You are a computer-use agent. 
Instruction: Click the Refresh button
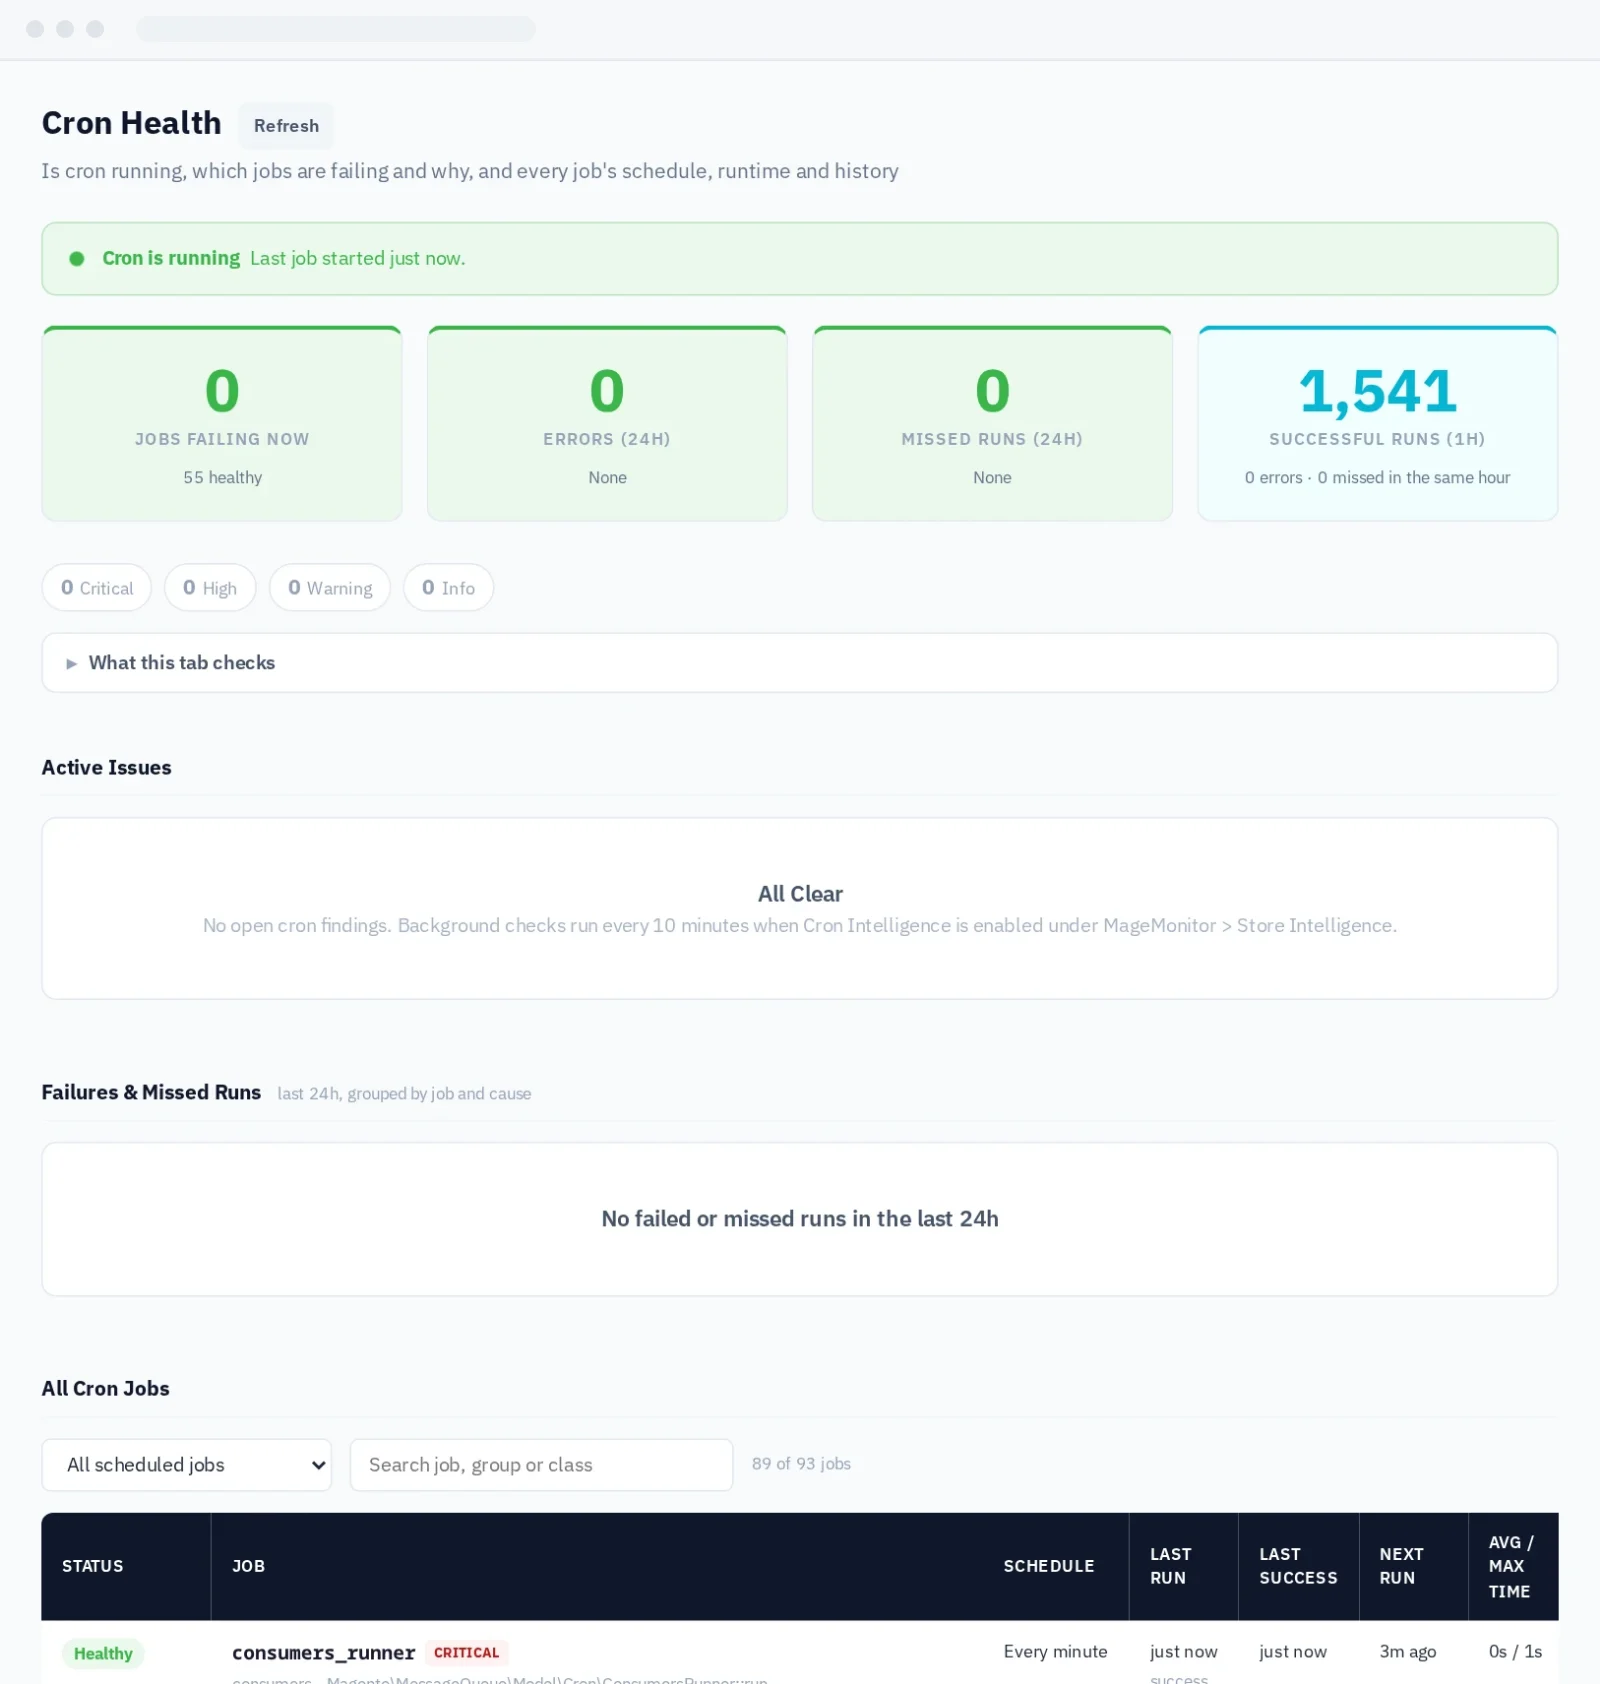point(286,126)
